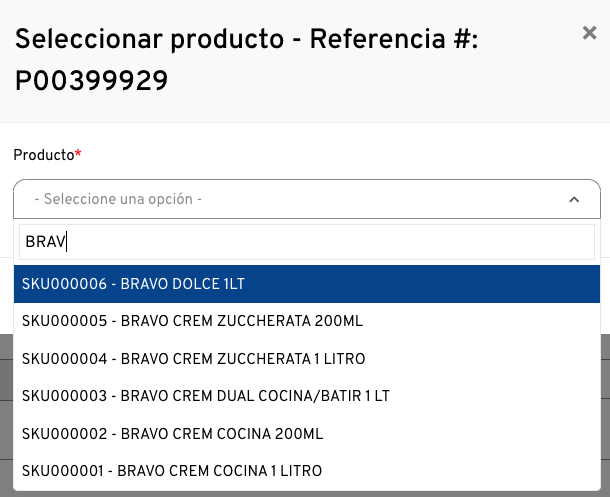Click the "Seleccione una opción" select box
This screenshot has height=497, width=610.
(x=290, y=200)
